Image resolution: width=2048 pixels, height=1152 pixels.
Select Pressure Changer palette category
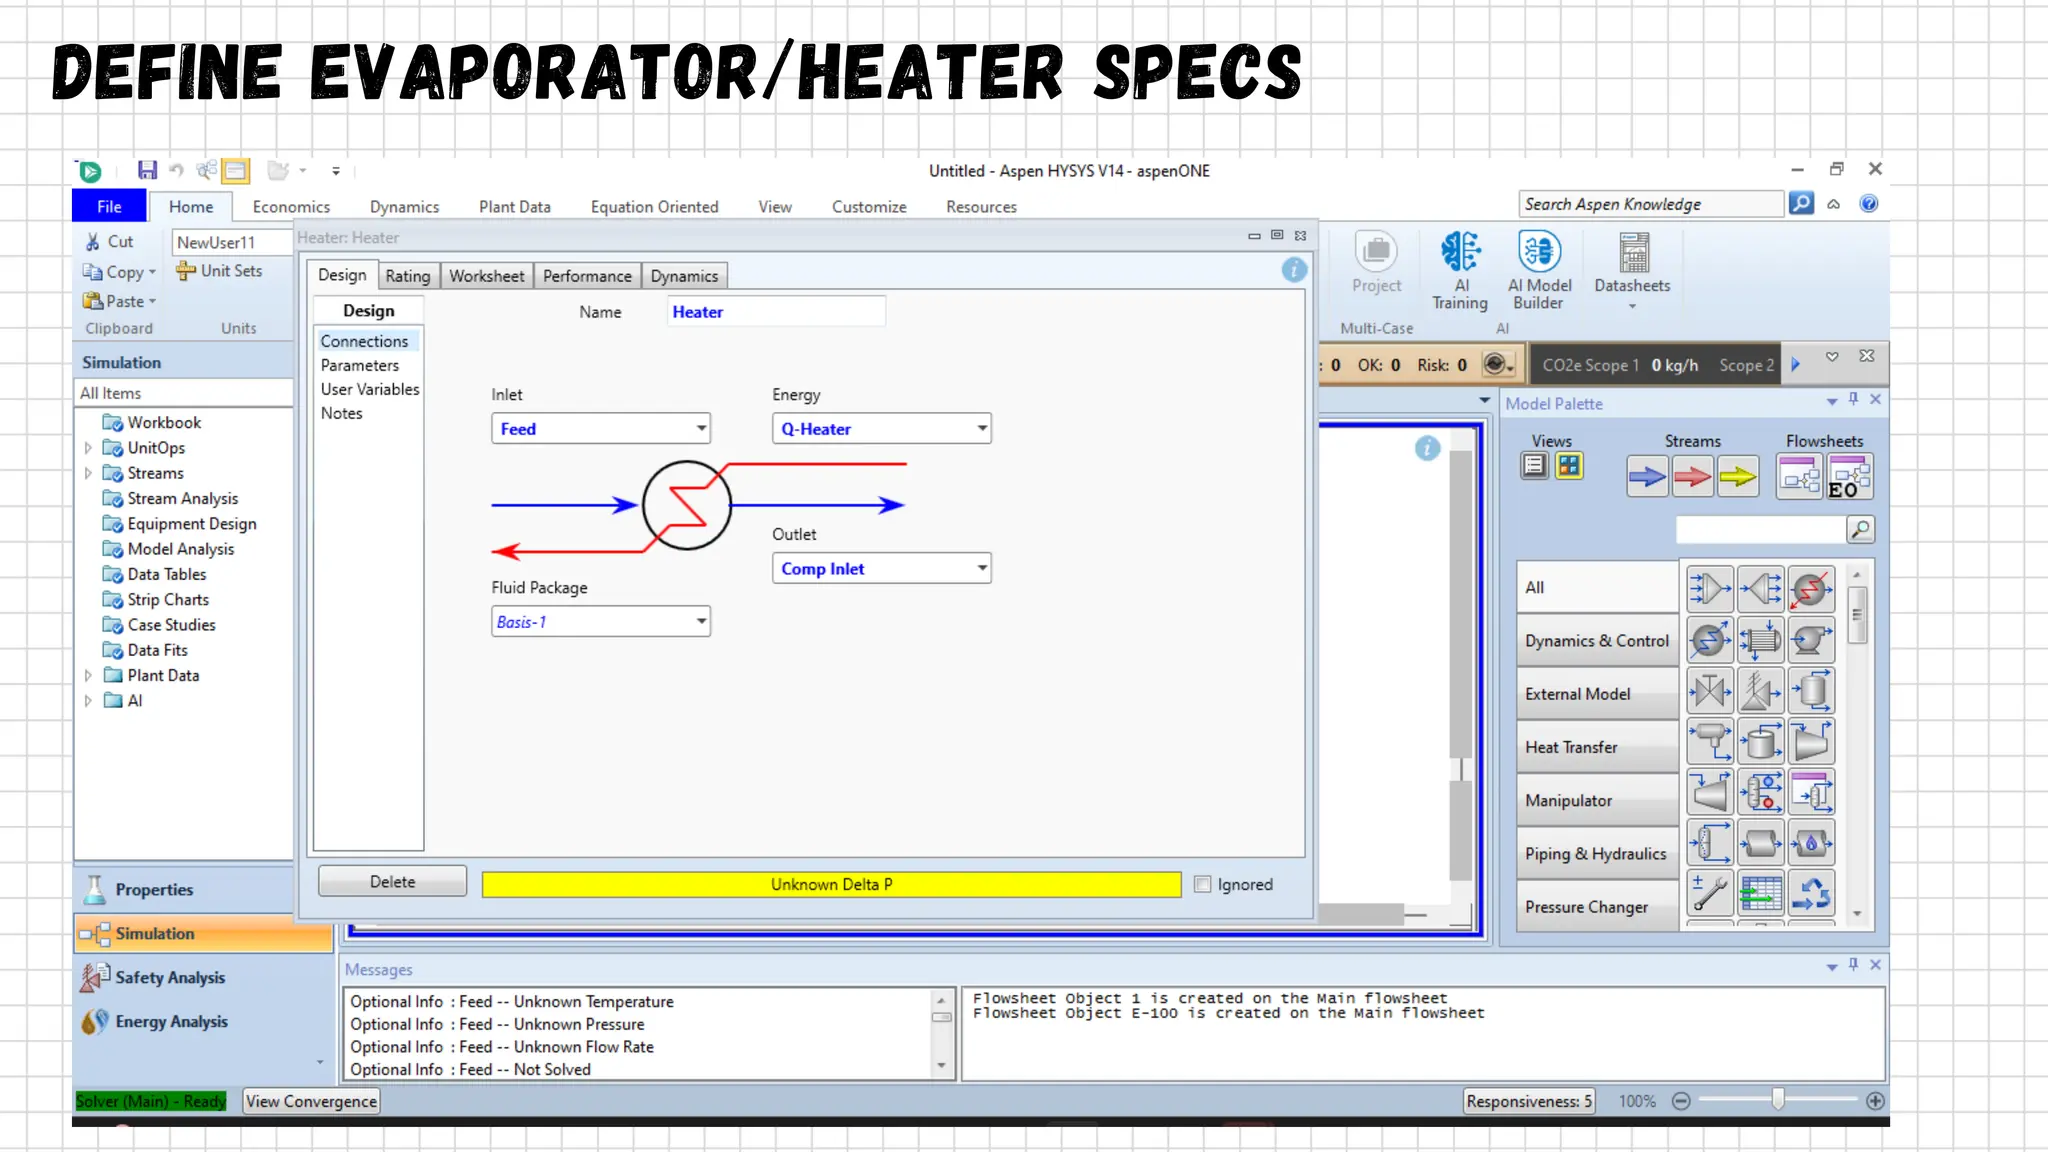click(x=1597, y=907)
